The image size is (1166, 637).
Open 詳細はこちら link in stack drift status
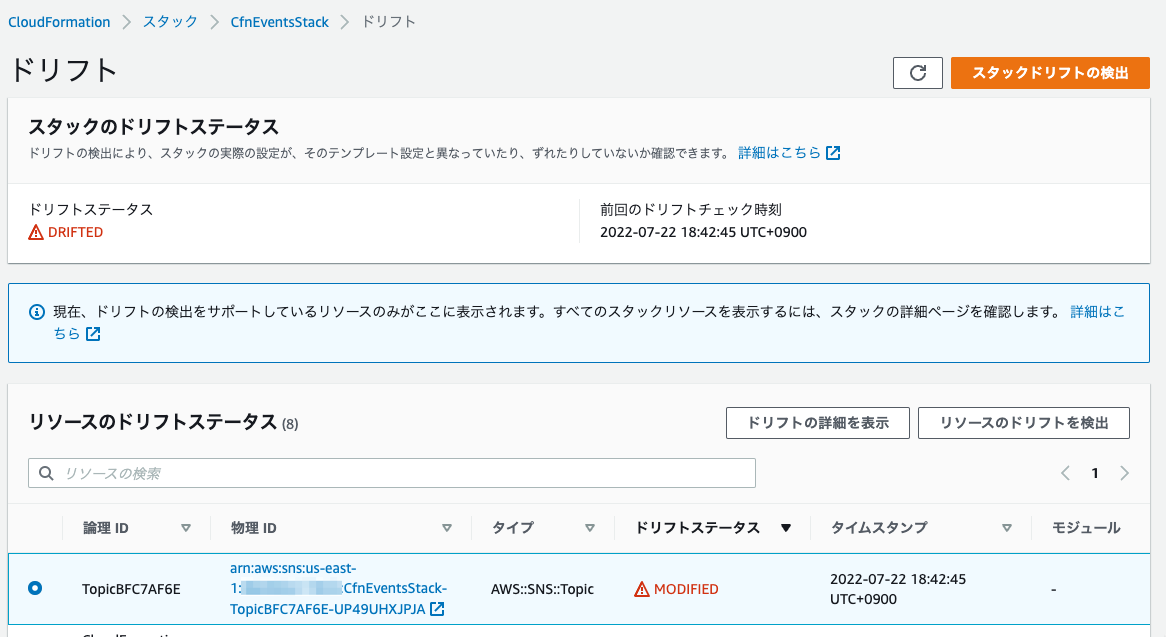779,152
